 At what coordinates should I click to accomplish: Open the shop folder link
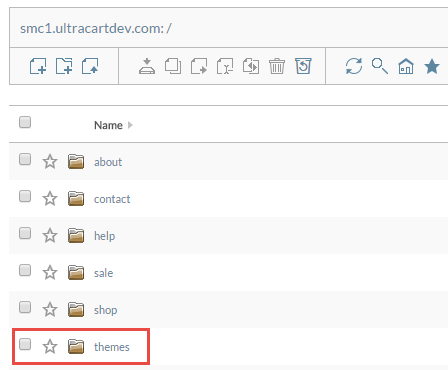105,310
